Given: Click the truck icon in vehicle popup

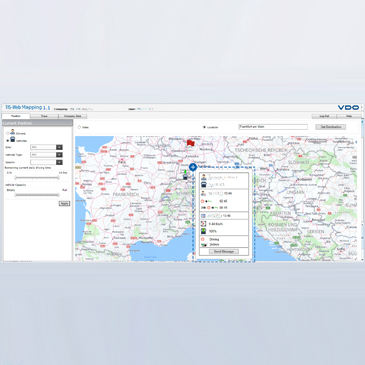Looking at the screenshot, I should (x=204, y=184).
